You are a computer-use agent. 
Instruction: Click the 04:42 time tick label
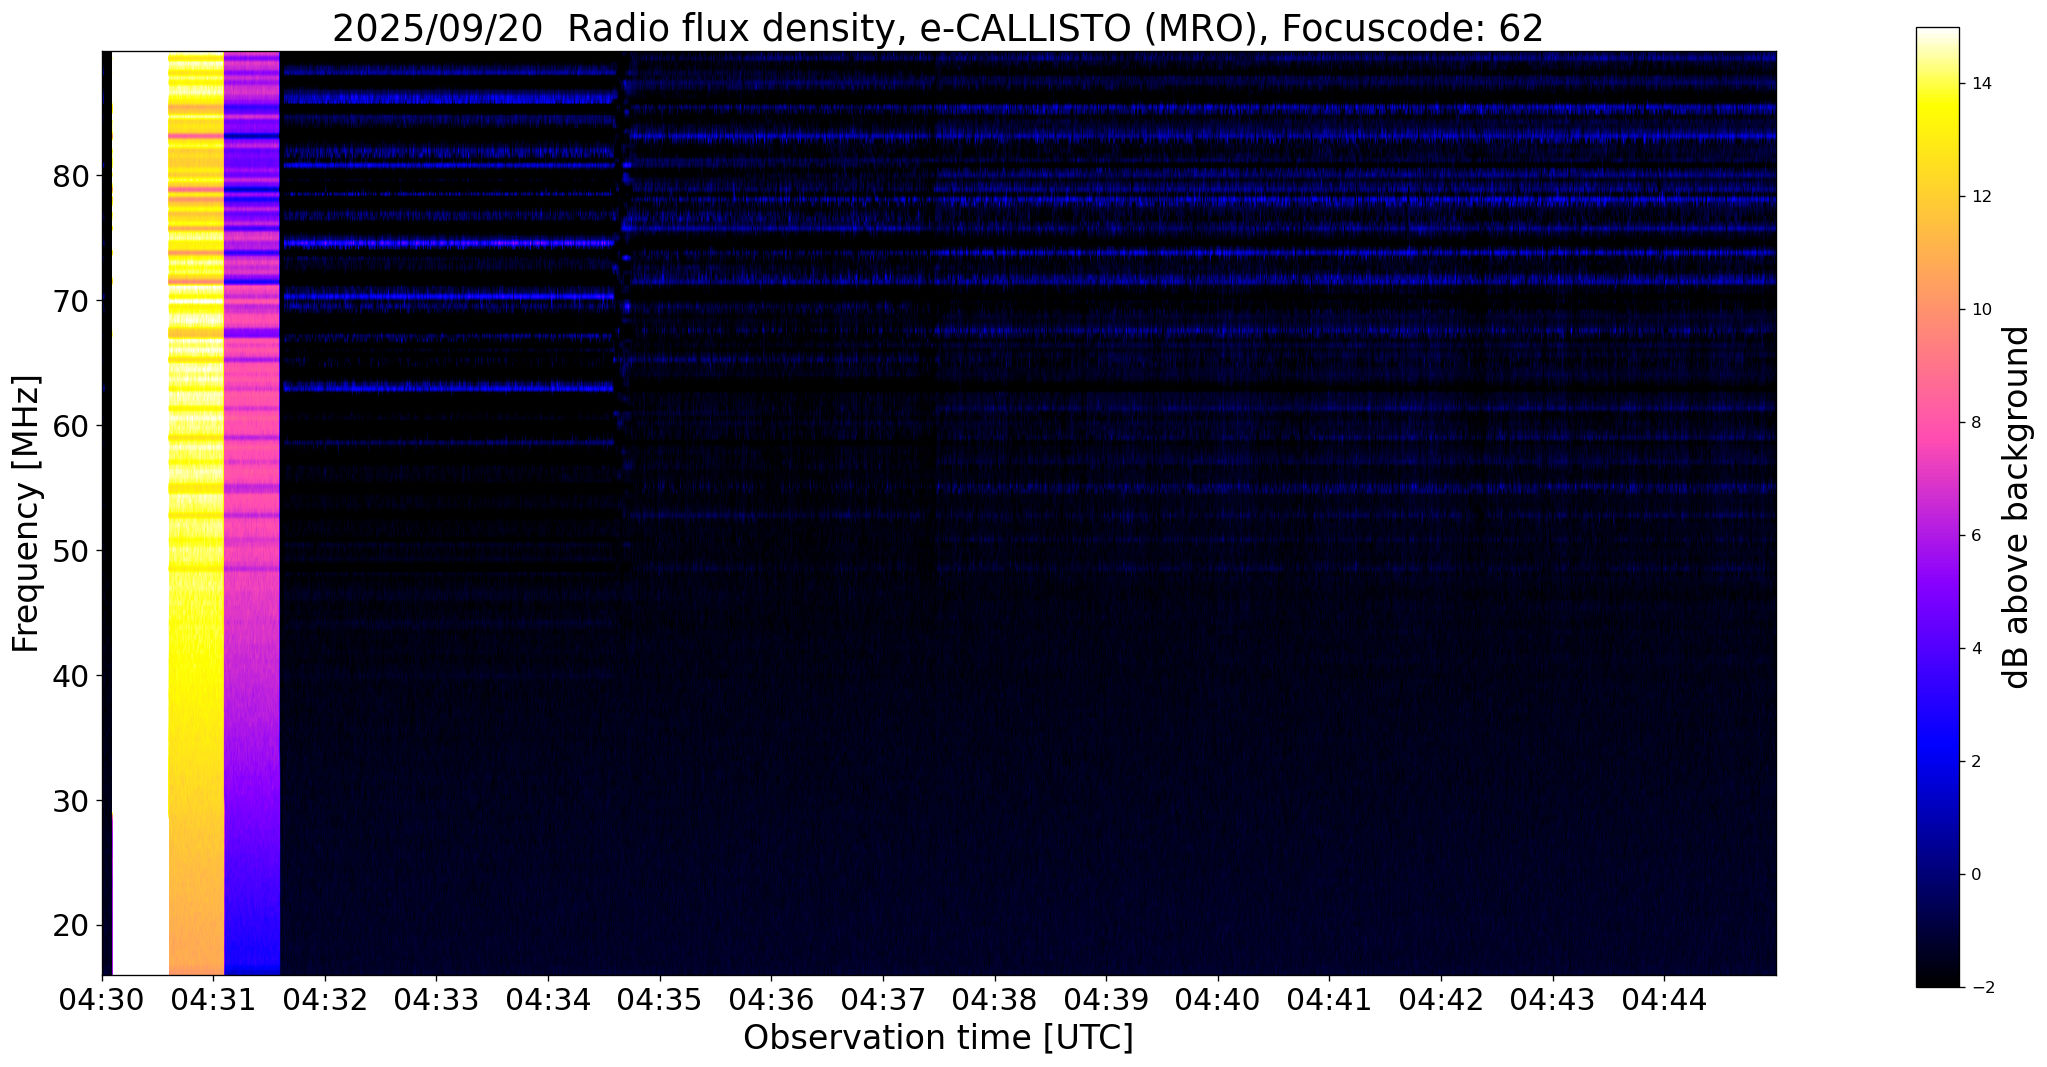[1441, 999]
